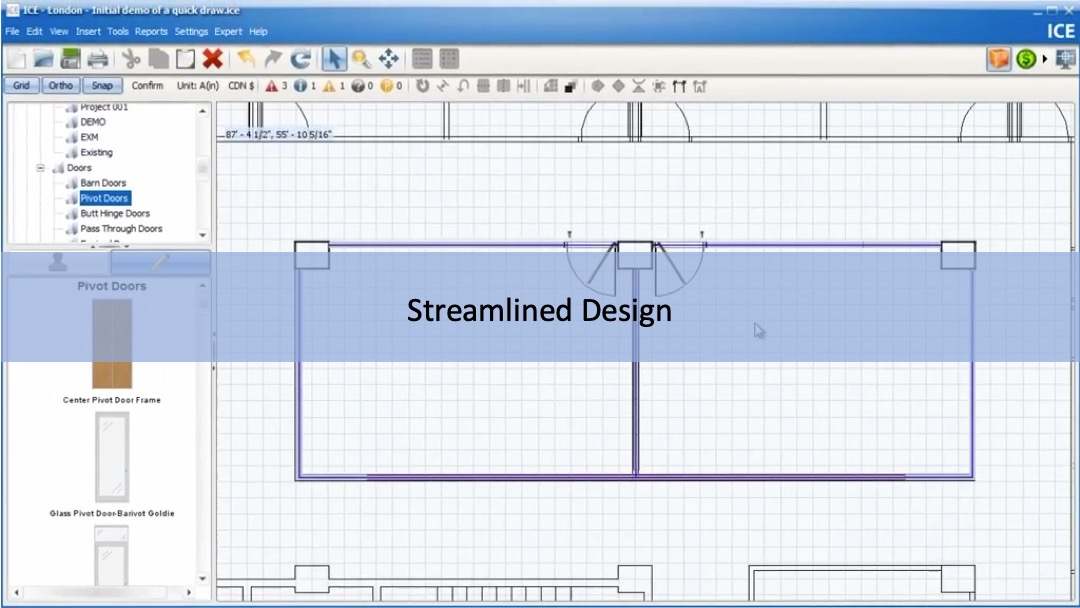Select Butt Hinge Doors in the tree
The width and height of the screenshot is (1080, 608).
click(x=115, y=213)
